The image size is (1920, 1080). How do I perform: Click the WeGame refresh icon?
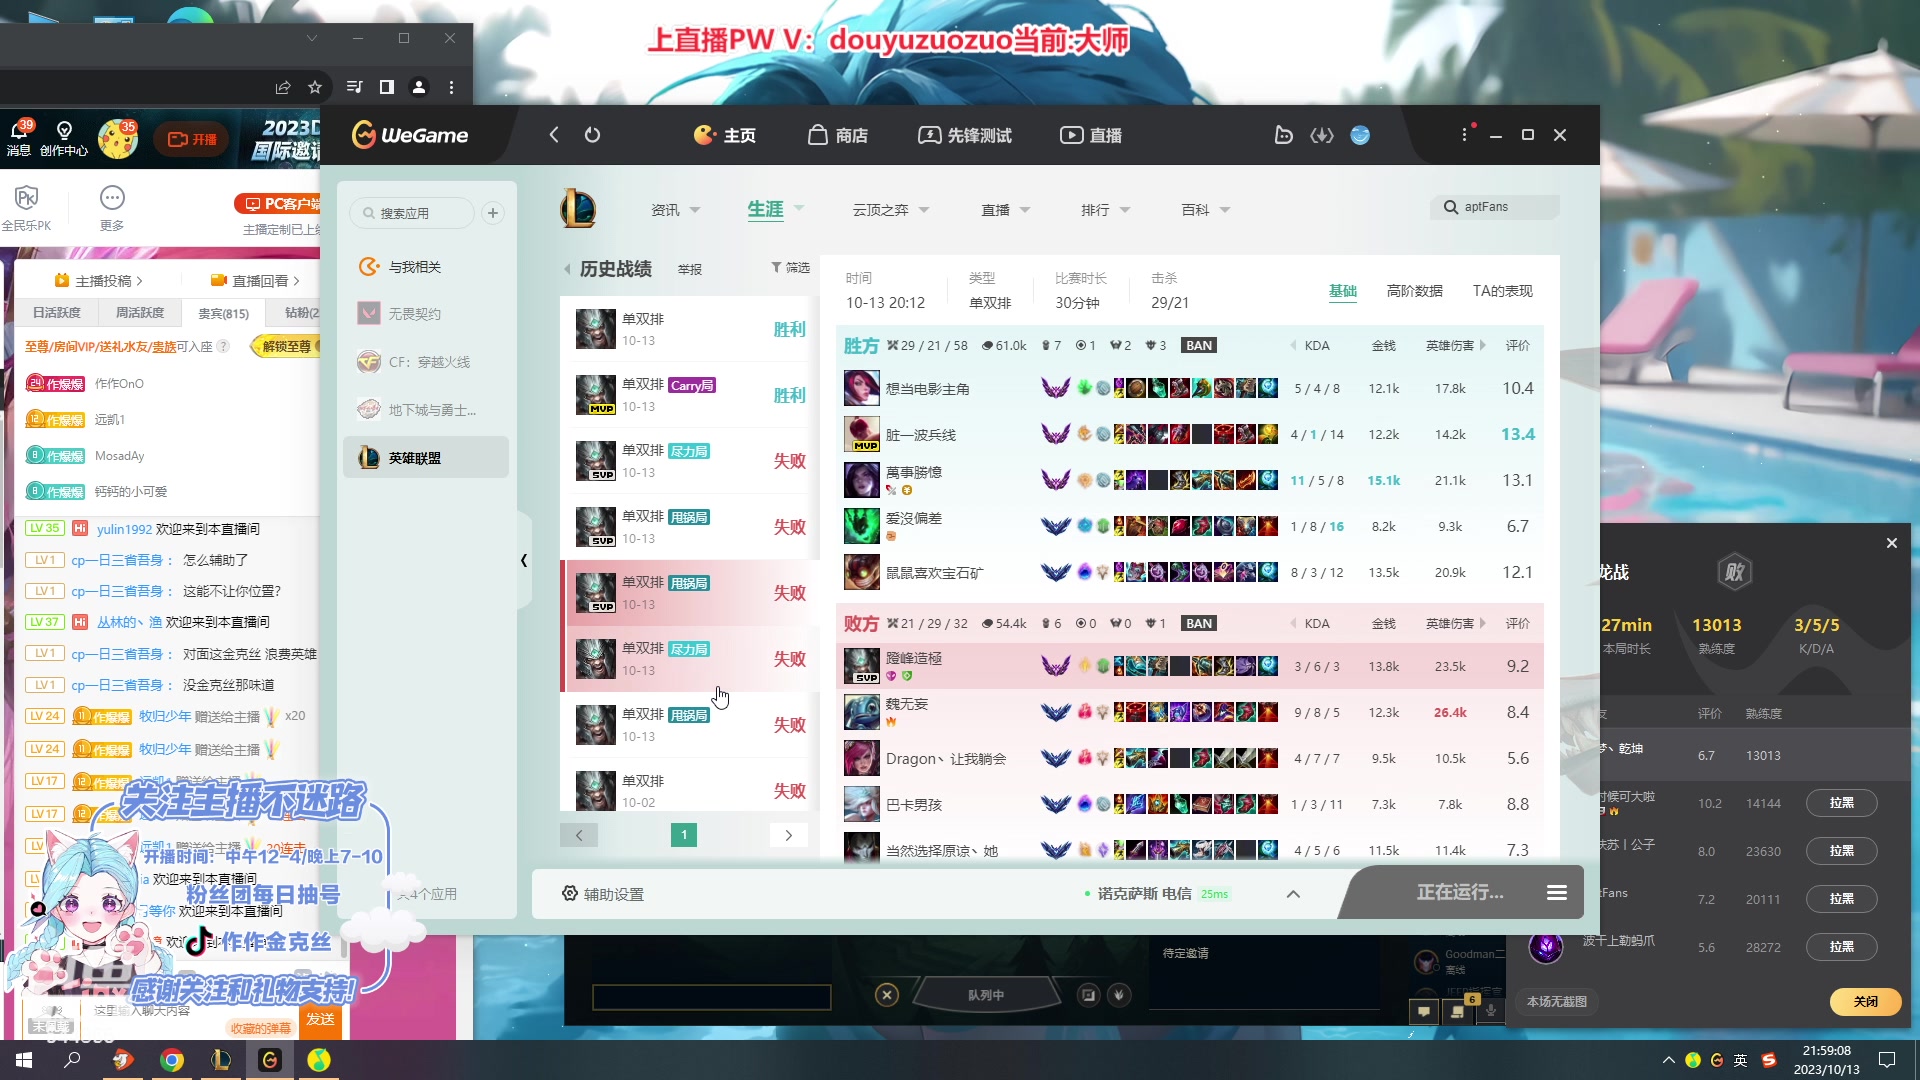592,135
